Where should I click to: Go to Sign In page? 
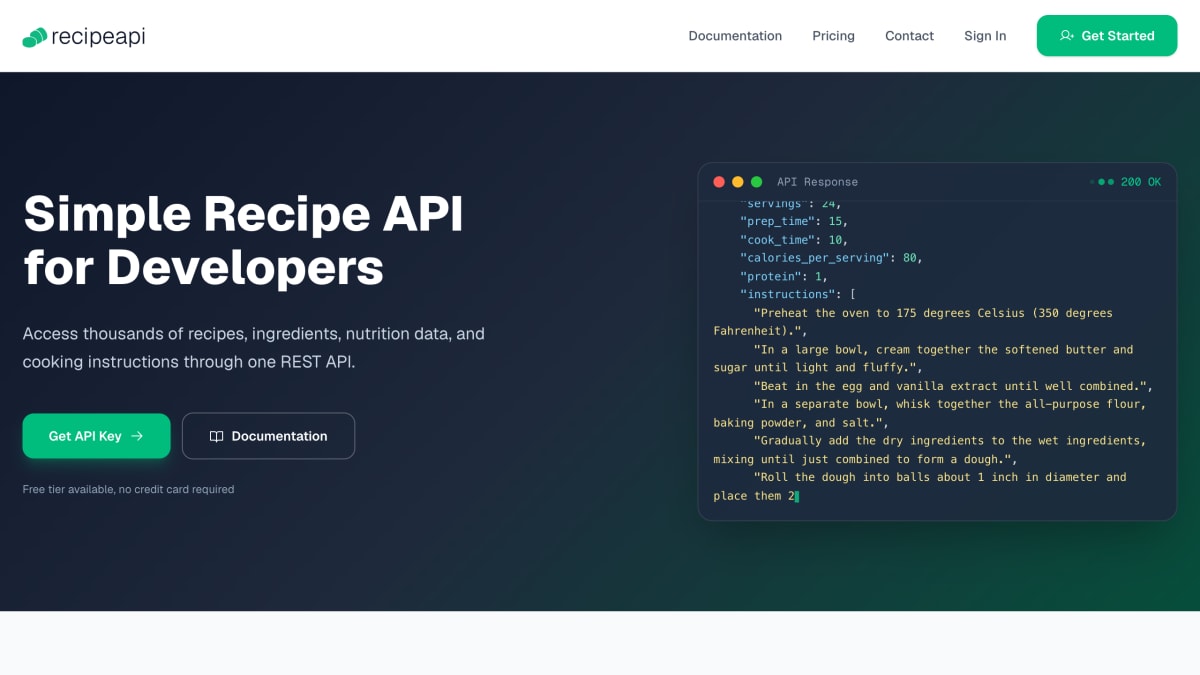tap(985, 36)
